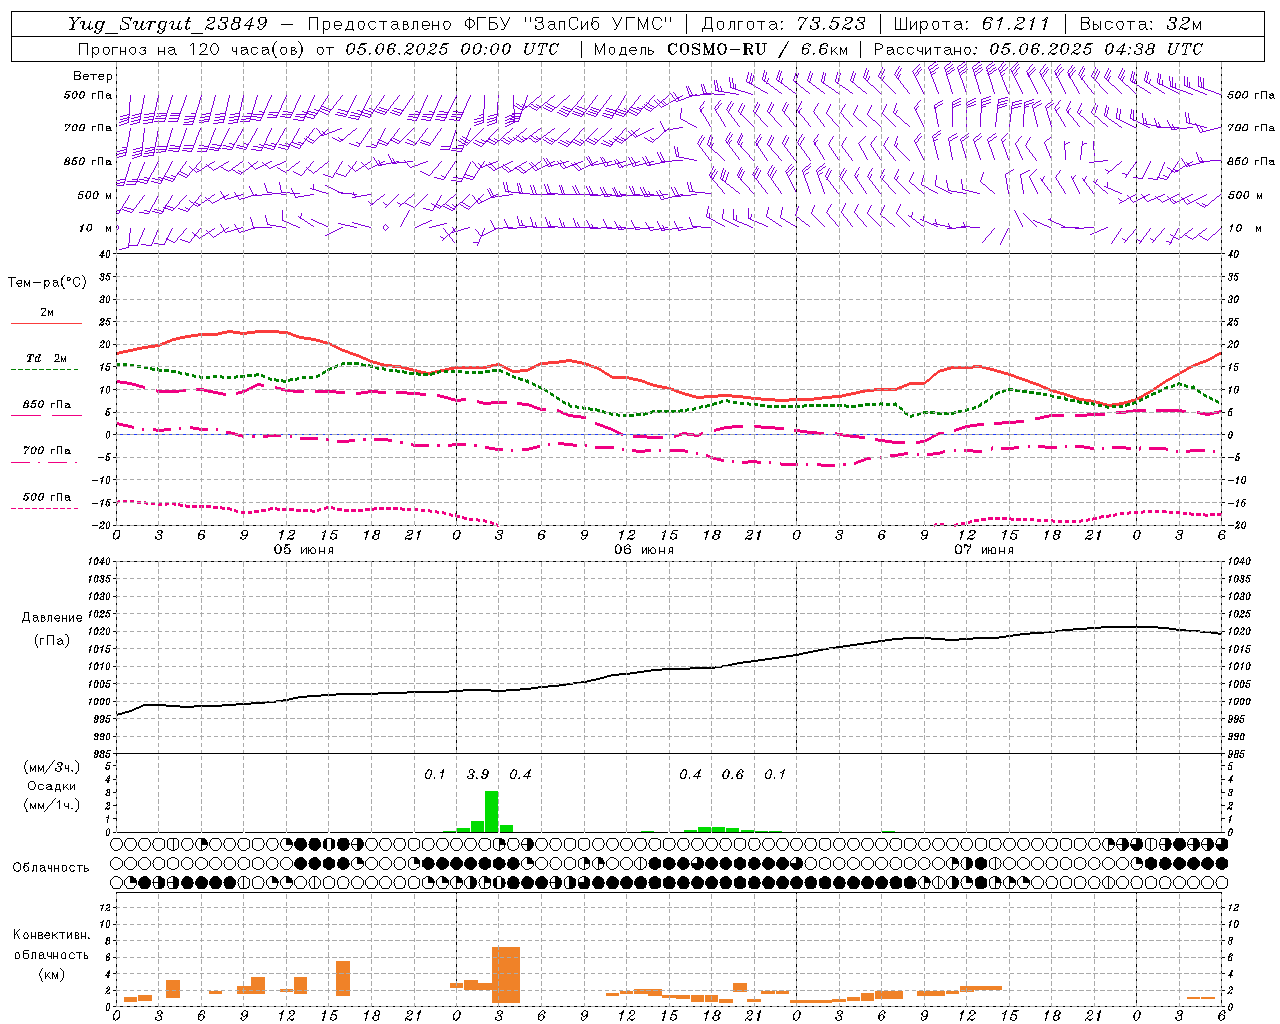Click the 500 м wind level label on the left
Screen dimensions: 1280x1024
pyautogui.click(x=95, y=196)
